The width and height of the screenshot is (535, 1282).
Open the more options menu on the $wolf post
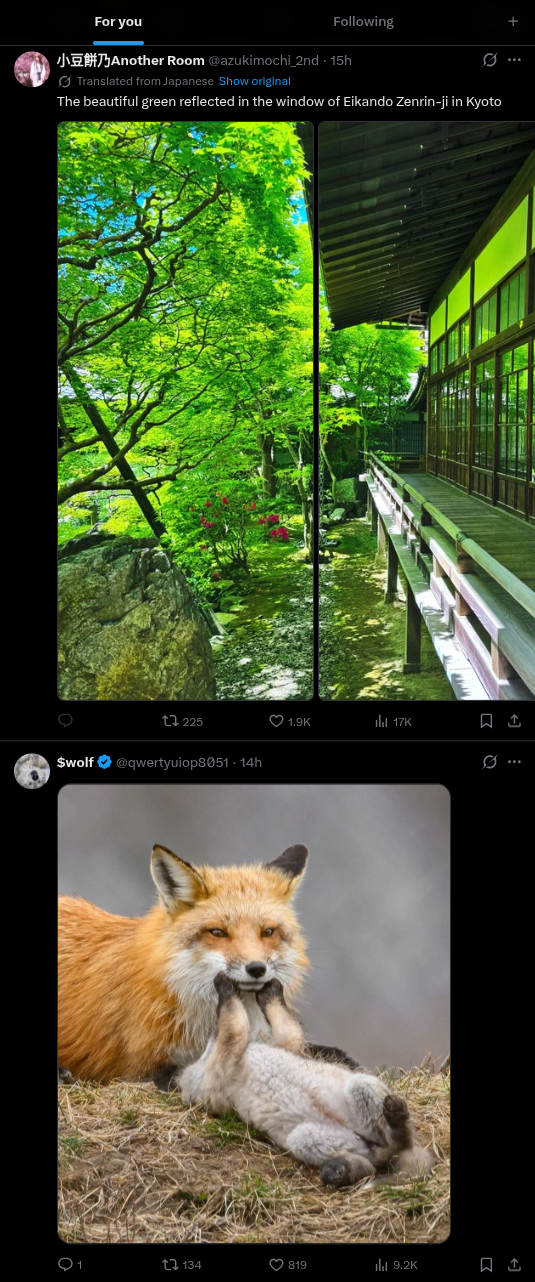[514, 762]
